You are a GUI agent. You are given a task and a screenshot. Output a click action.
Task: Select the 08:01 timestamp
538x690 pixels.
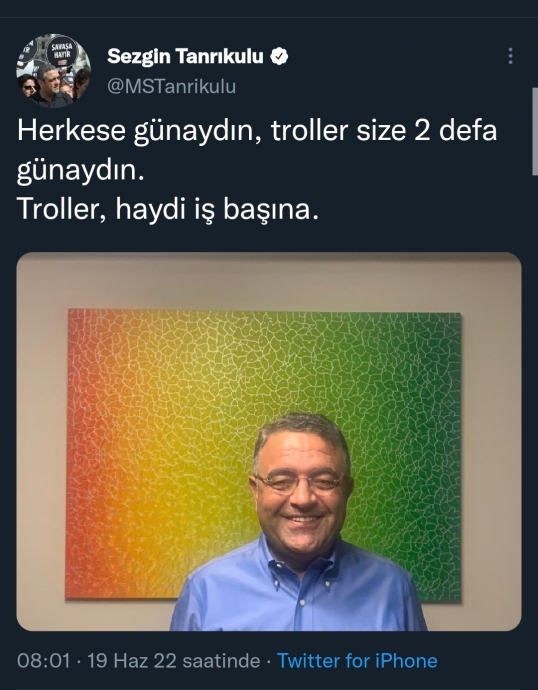pos(44,661)
